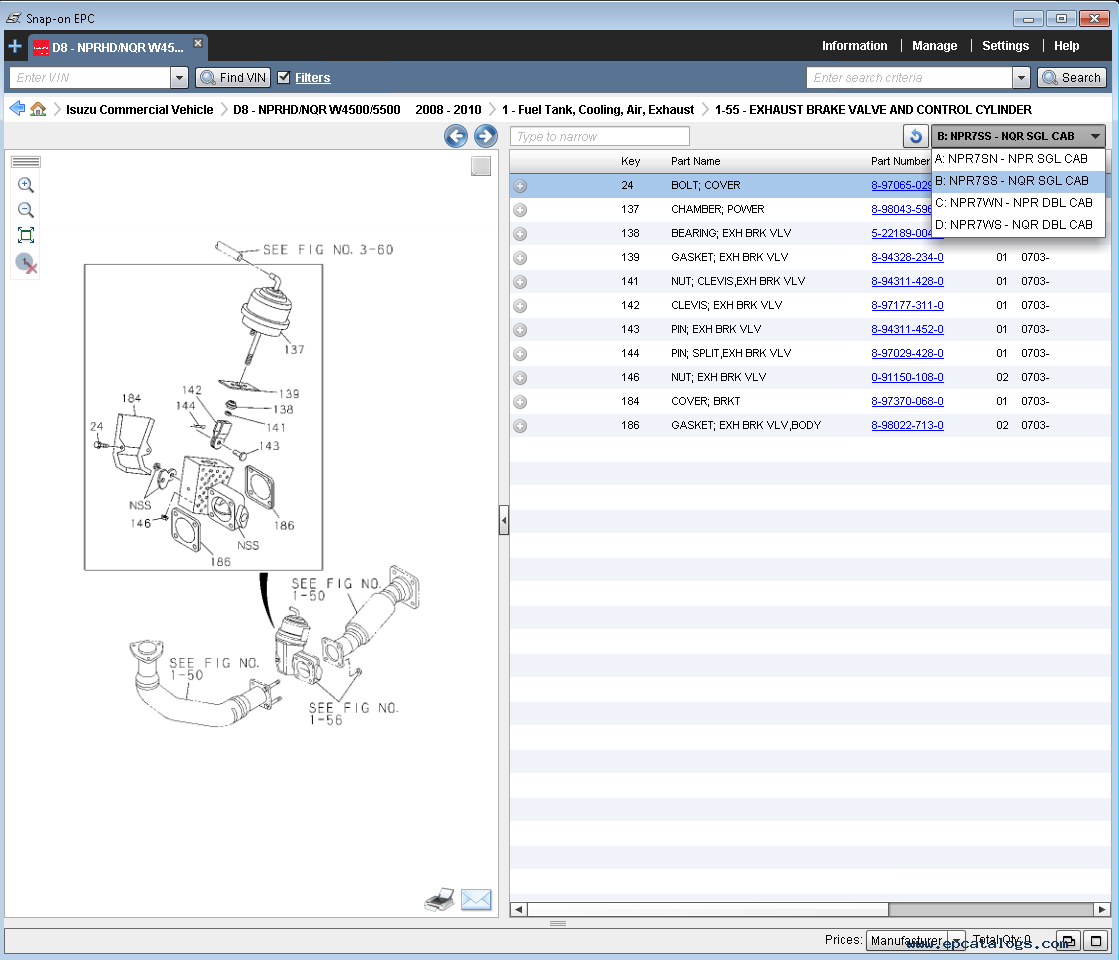Select D: NPR7WS - NQR DBL CAB option
Image resolution: width=1119 pixels, height=960 pixels.
click(x=1018, y=225)
